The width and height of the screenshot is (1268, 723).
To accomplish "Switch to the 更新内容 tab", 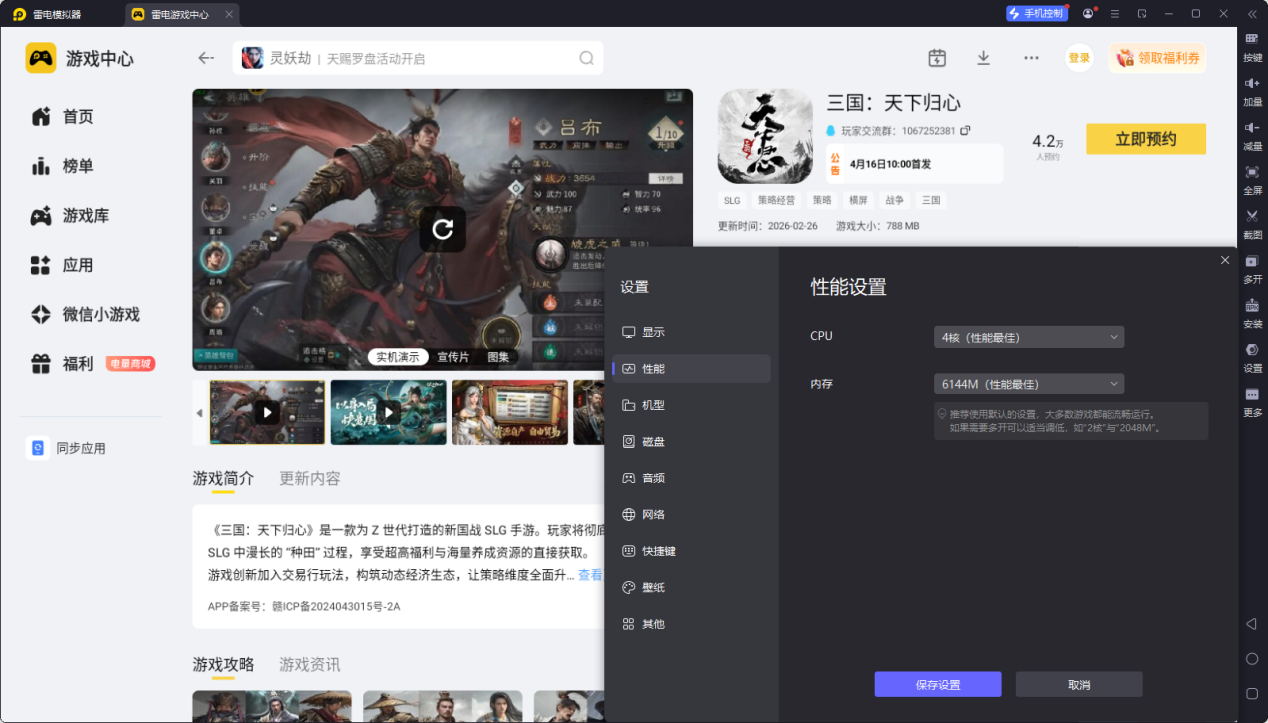I will pyautogui.click(x=310, y=478).
